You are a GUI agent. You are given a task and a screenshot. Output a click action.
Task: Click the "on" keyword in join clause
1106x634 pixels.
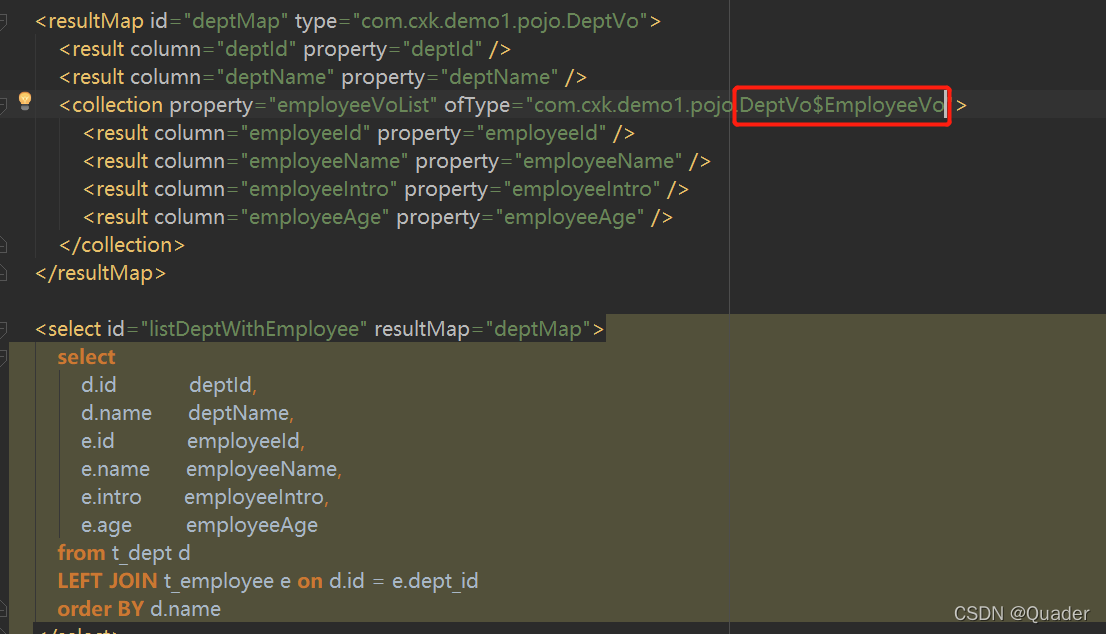310,581
